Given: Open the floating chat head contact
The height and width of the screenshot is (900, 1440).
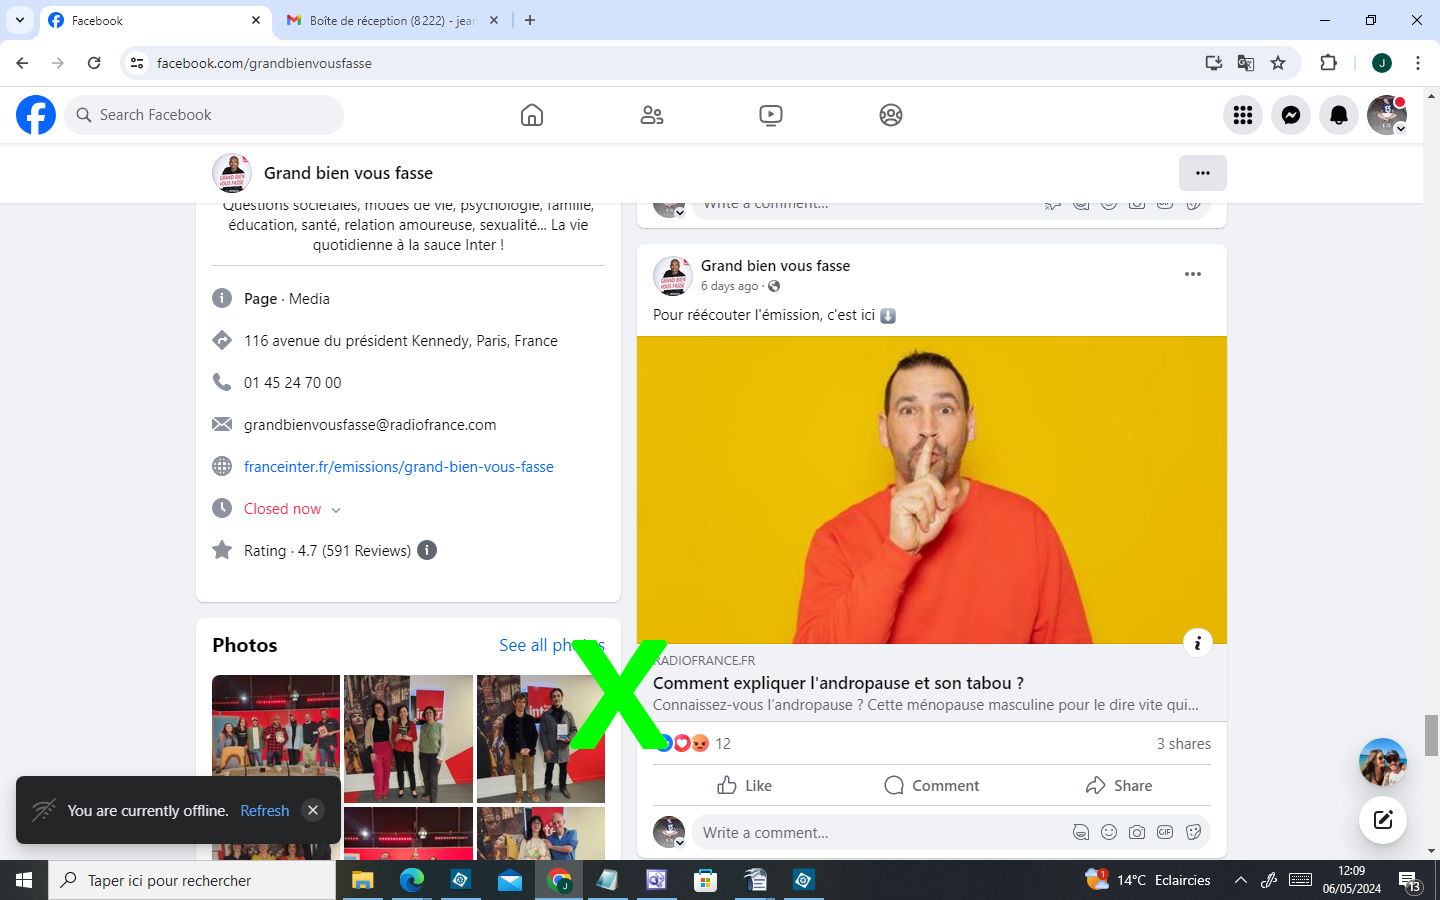Looking at the screenshot, I should (1383, 762).
